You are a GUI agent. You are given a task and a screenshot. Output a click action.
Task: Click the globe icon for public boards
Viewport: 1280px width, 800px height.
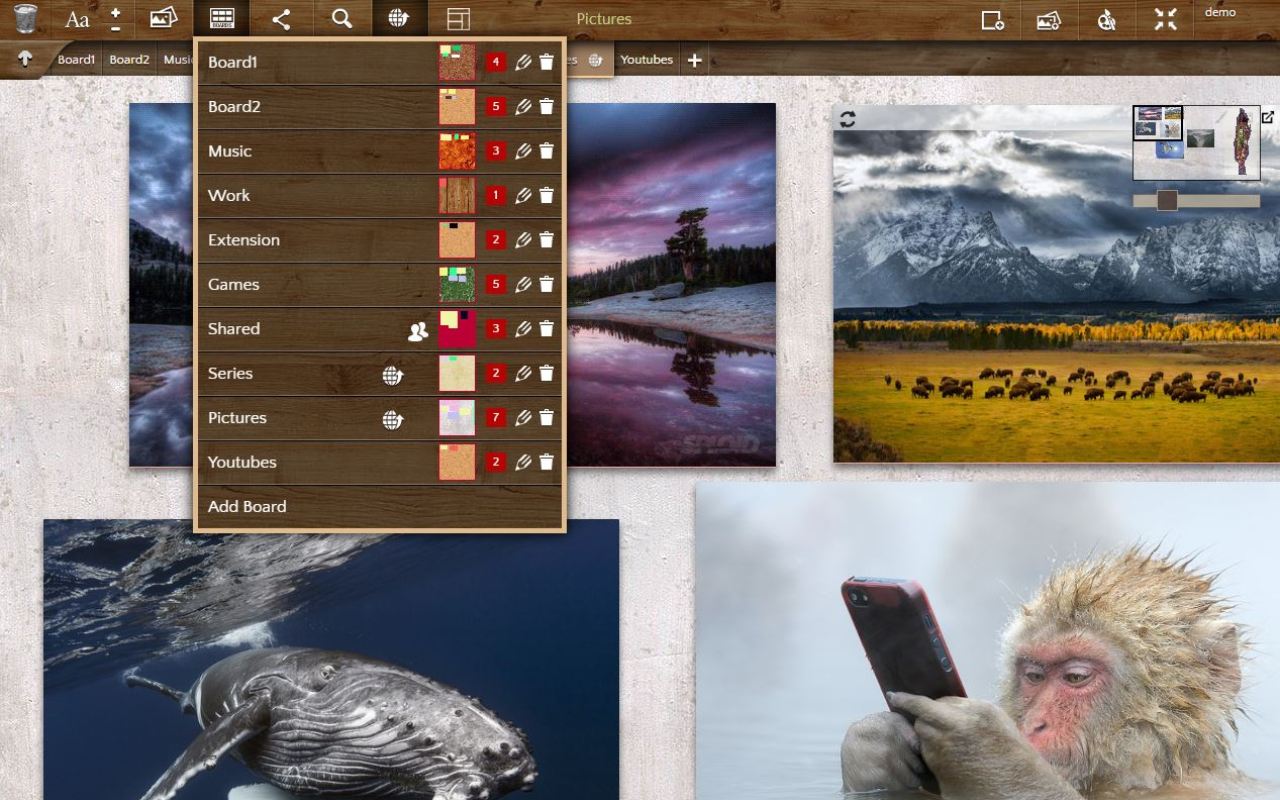coord(399,18)
